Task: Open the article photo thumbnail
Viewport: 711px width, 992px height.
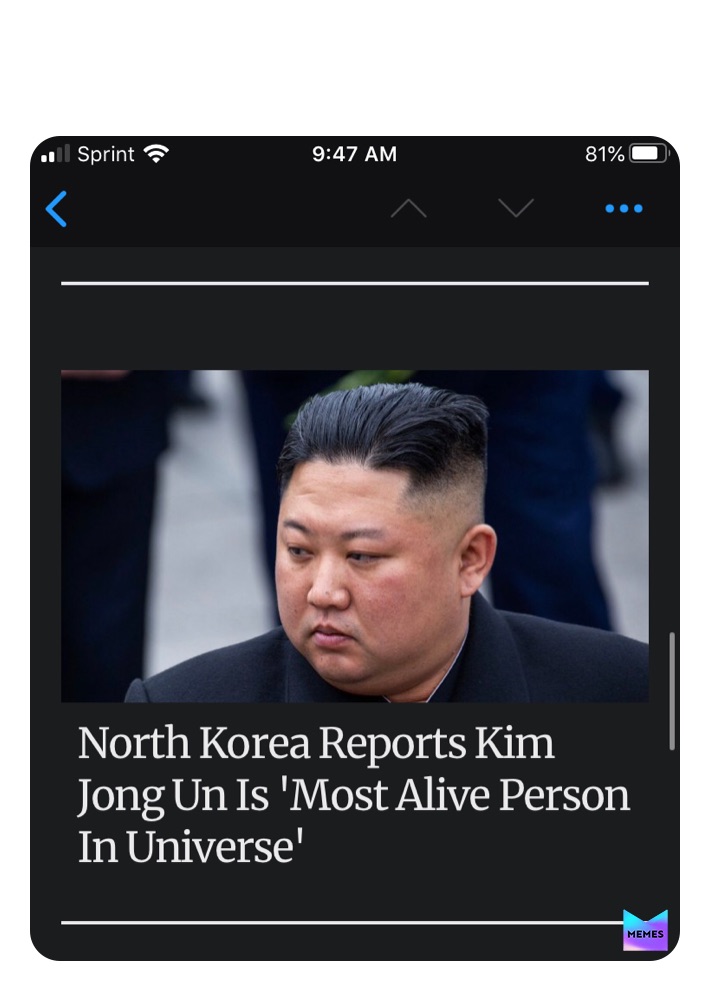Action: coord(355,536)
